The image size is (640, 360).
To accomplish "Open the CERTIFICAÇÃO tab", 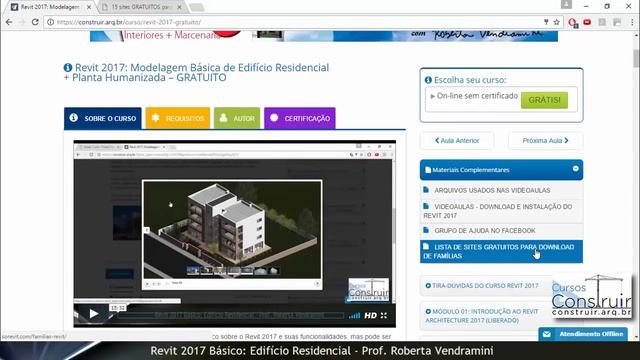I will coord(300,118).
